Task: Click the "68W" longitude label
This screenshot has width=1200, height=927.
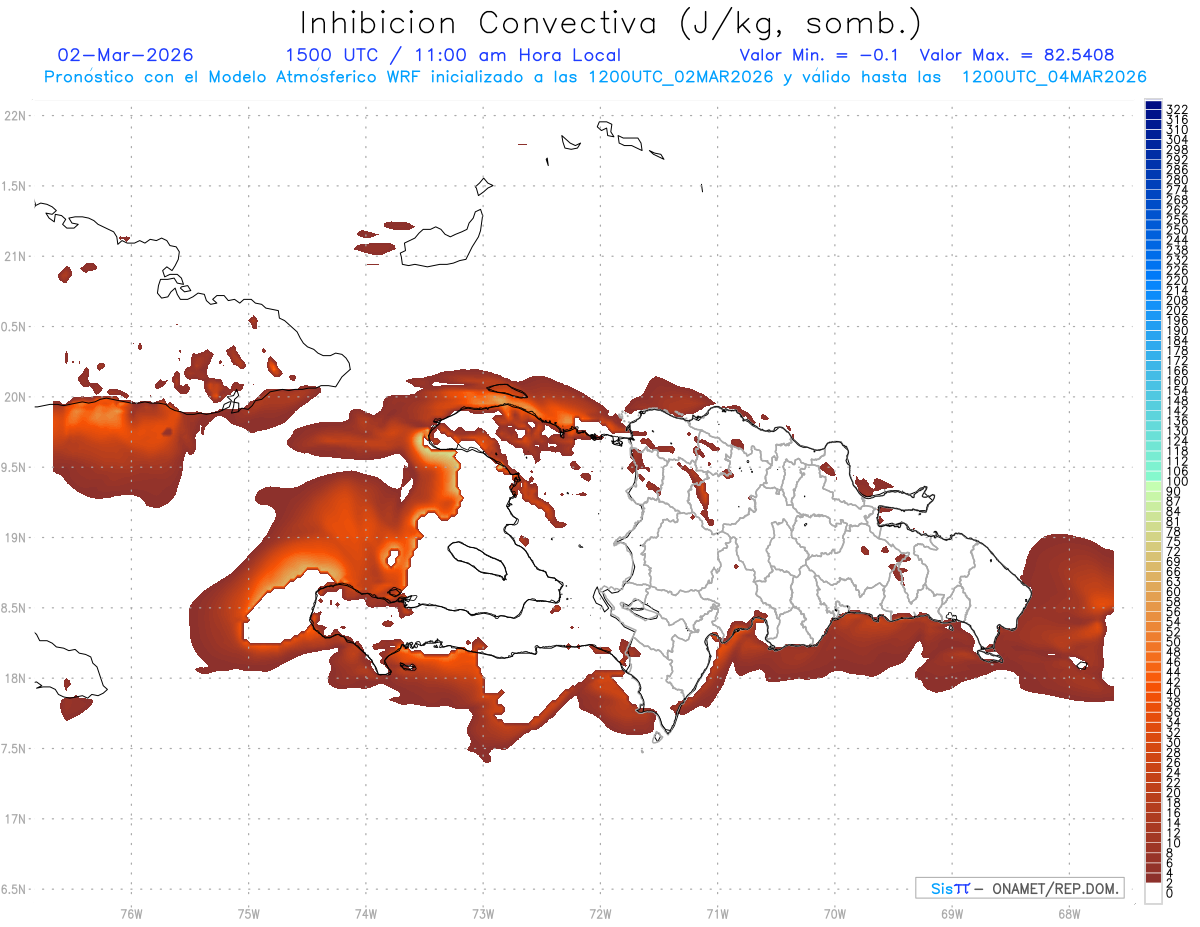Action: [x=1068, y=913]
